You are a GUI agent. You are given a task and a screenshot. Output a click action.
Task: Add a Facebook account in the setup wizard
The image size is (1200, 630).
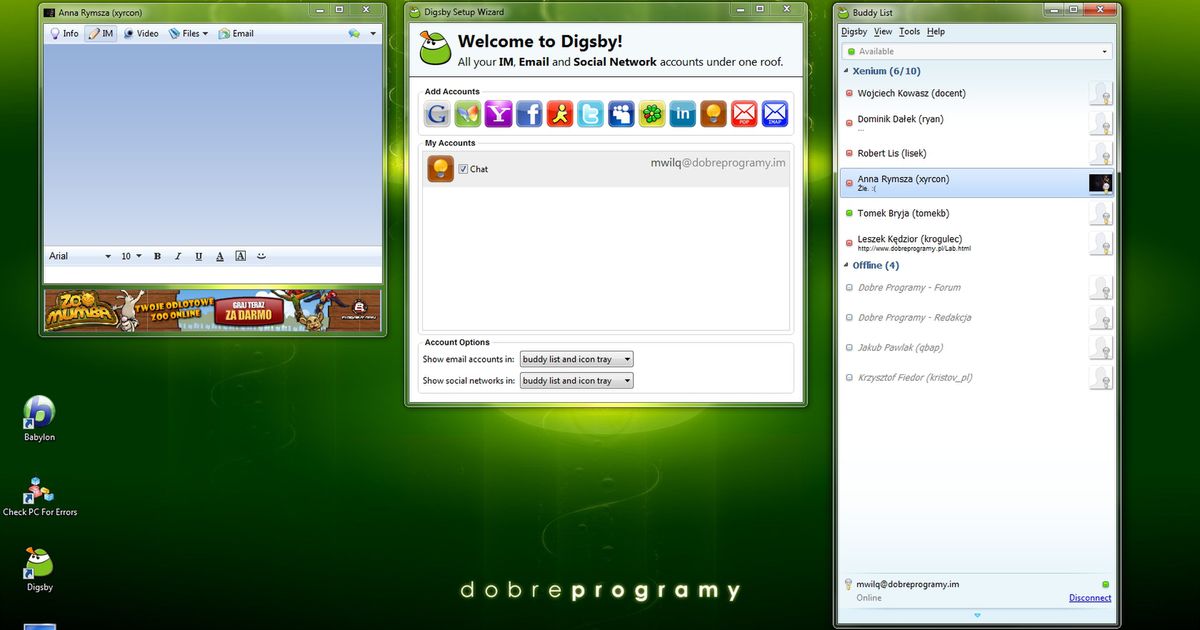(x=529, y=114)
